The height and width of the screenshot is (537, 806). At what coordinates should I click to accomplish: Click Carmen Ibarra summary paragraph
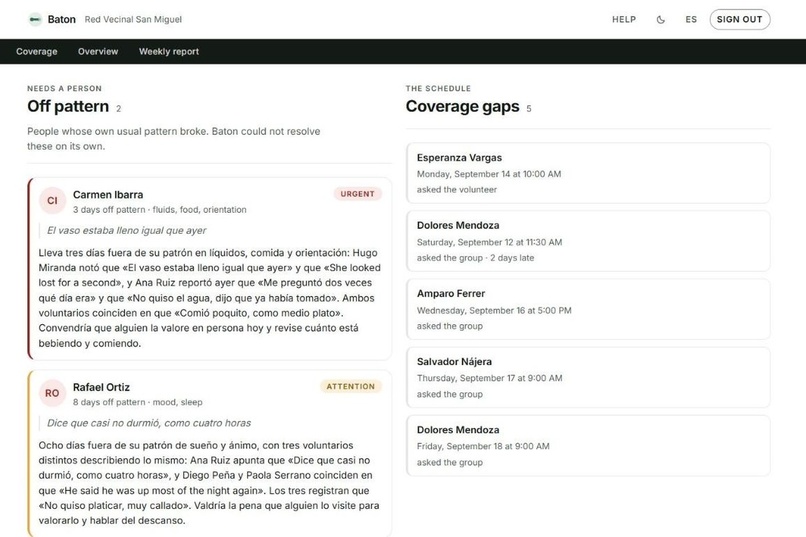point(210,298)
